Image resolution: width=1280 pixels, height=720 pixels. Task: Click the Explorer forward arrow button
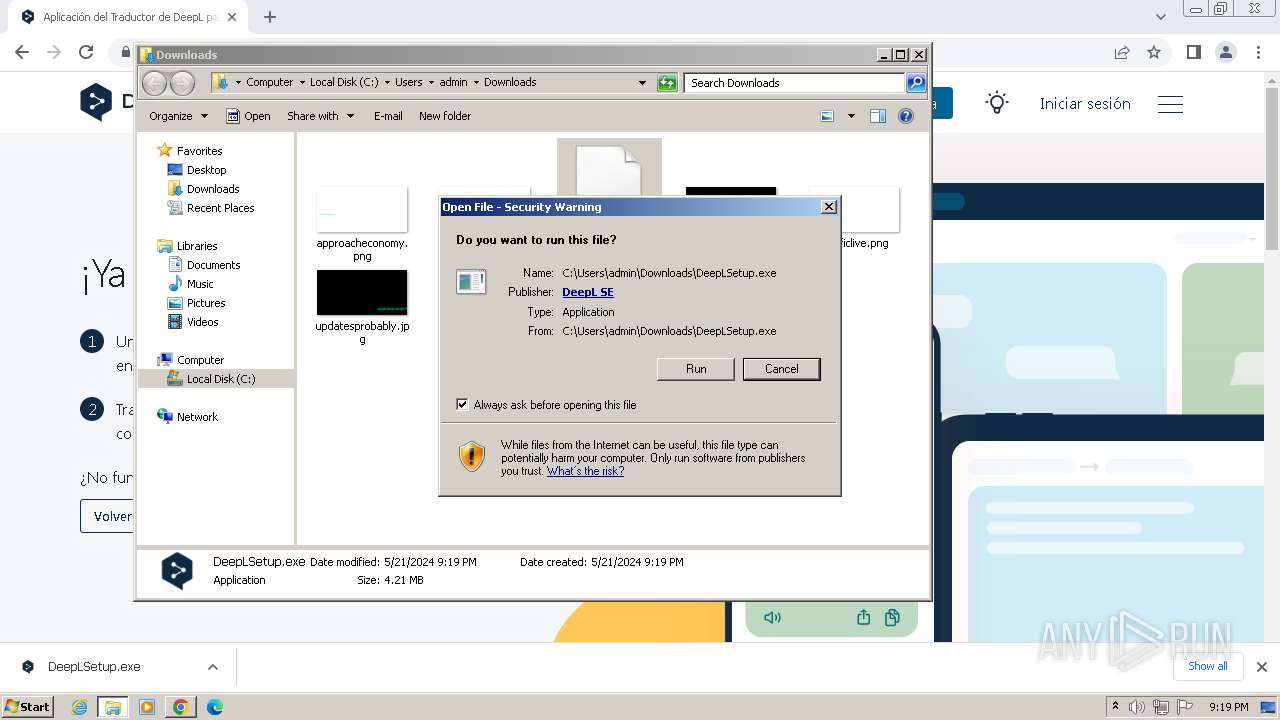tap(182, 83)
